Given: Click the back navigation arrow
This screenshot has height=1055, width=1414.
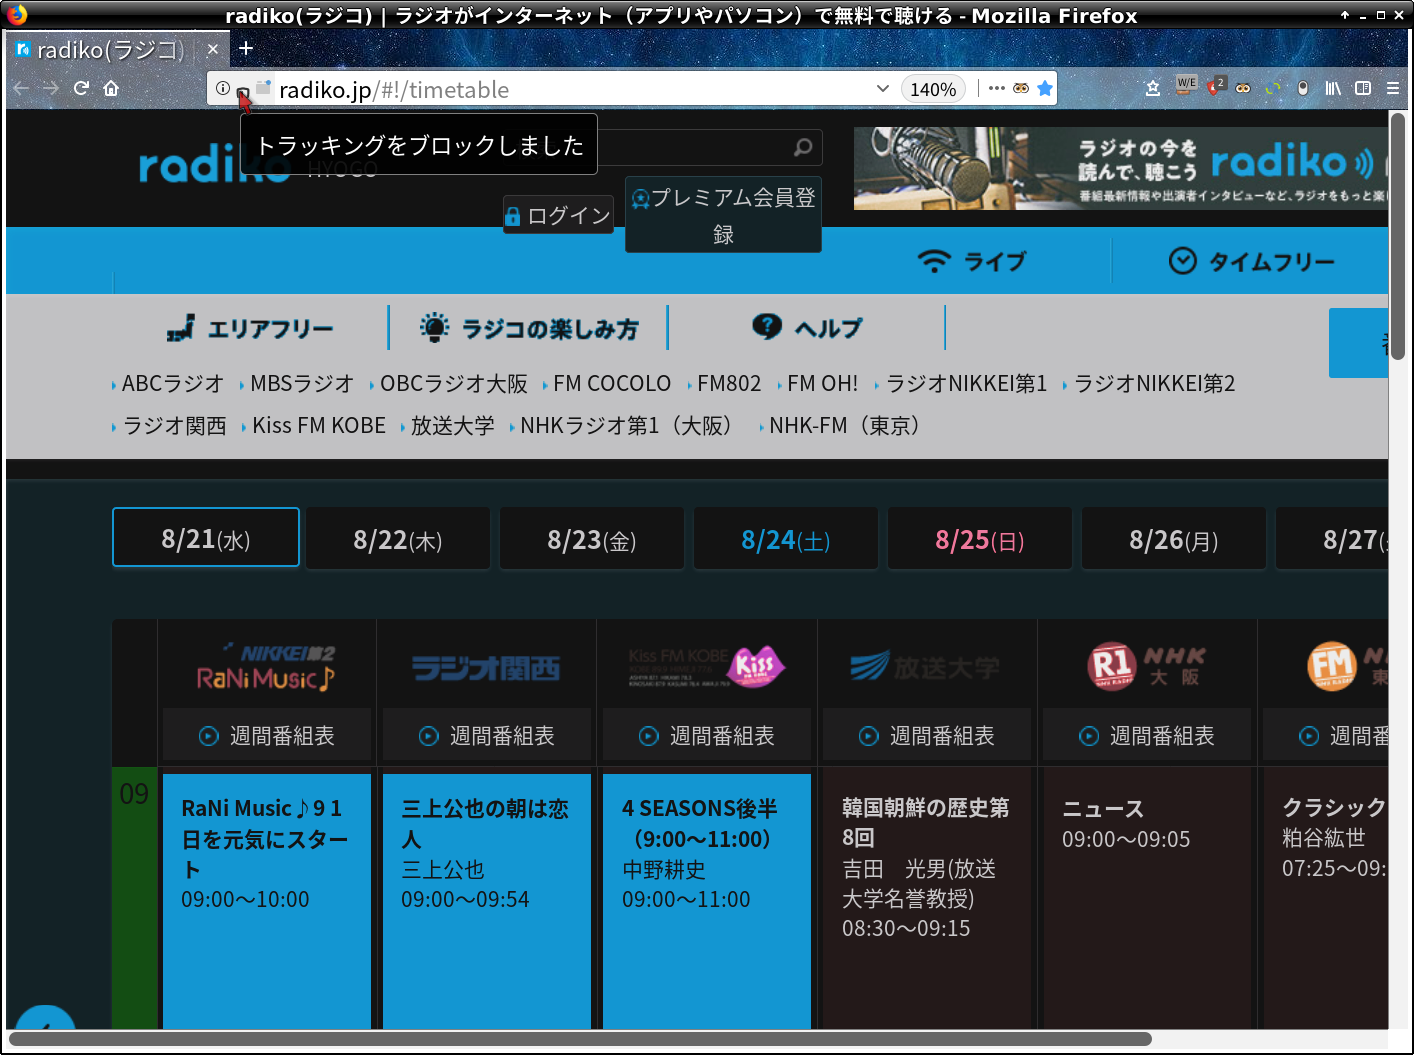Looking at the screenshot, I should pos(21,88).
